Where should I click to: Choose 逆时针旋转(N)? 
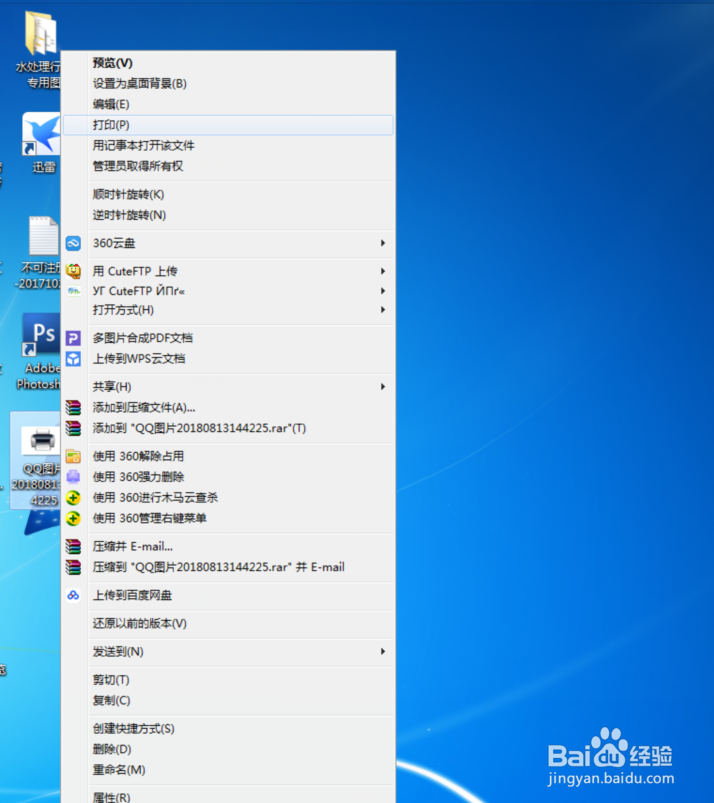[228, 215]
